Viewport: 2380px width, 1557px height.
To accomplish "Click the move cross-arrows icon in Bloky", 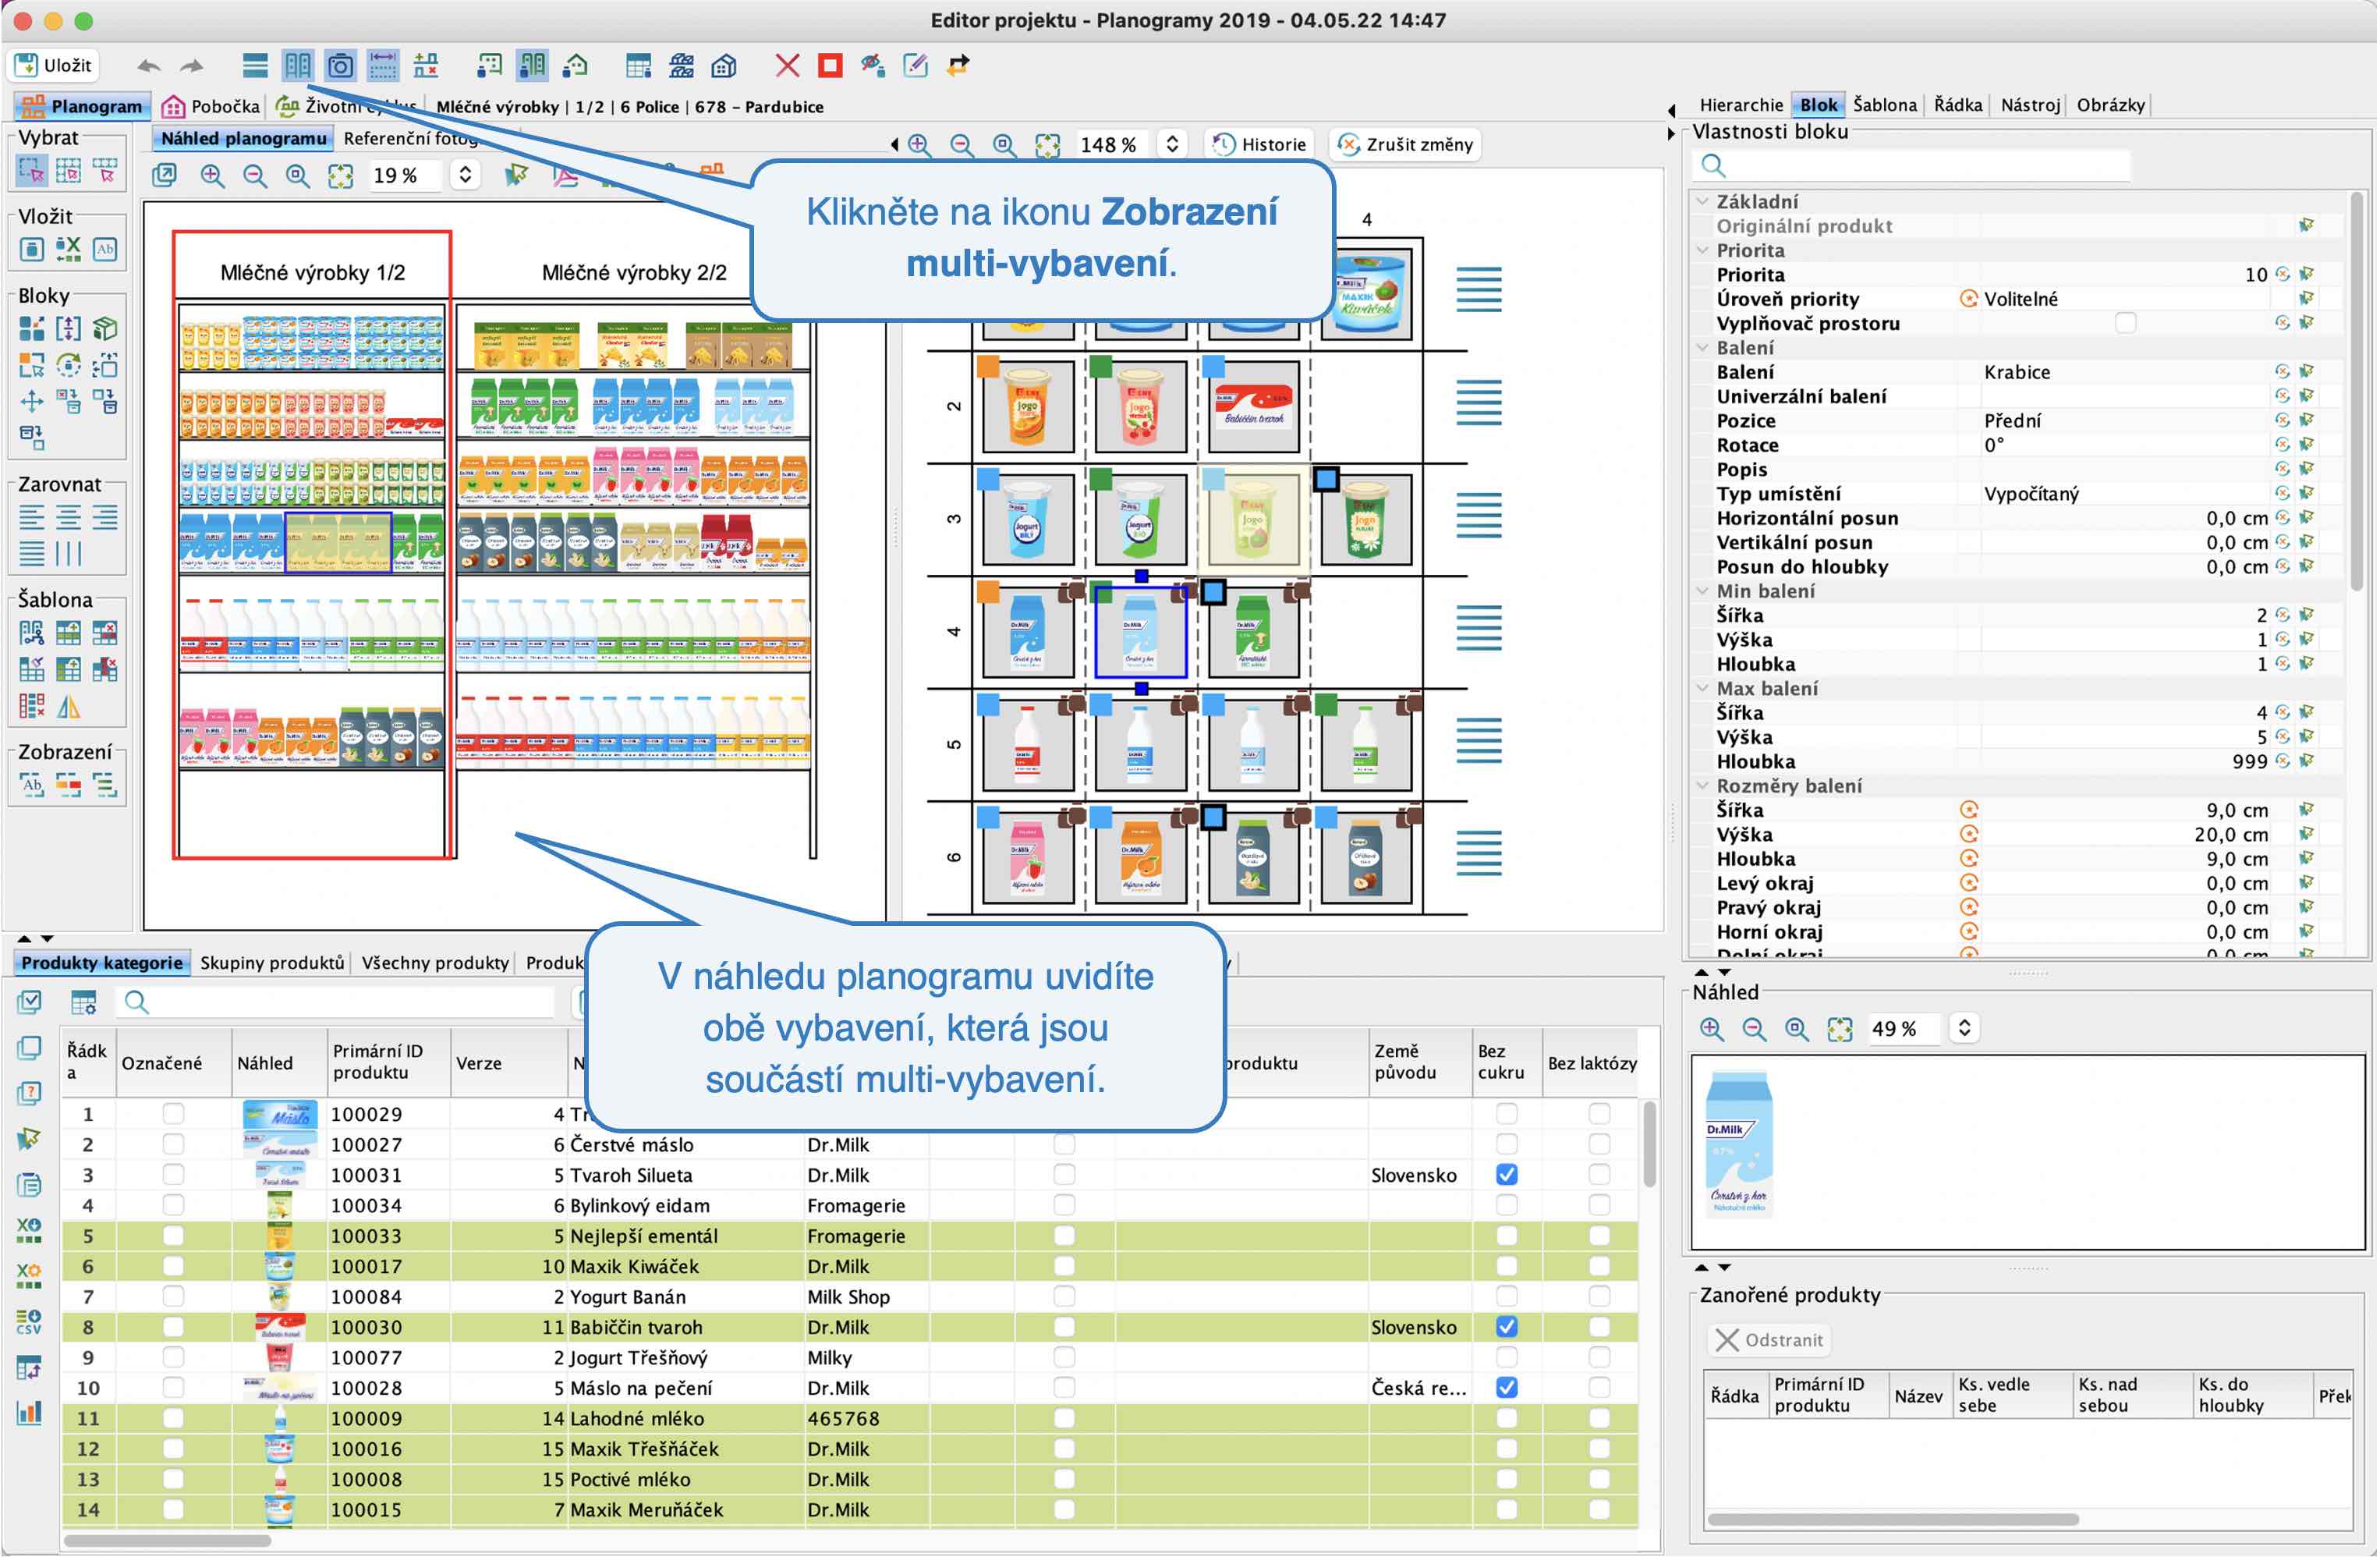I will point(31,402).
